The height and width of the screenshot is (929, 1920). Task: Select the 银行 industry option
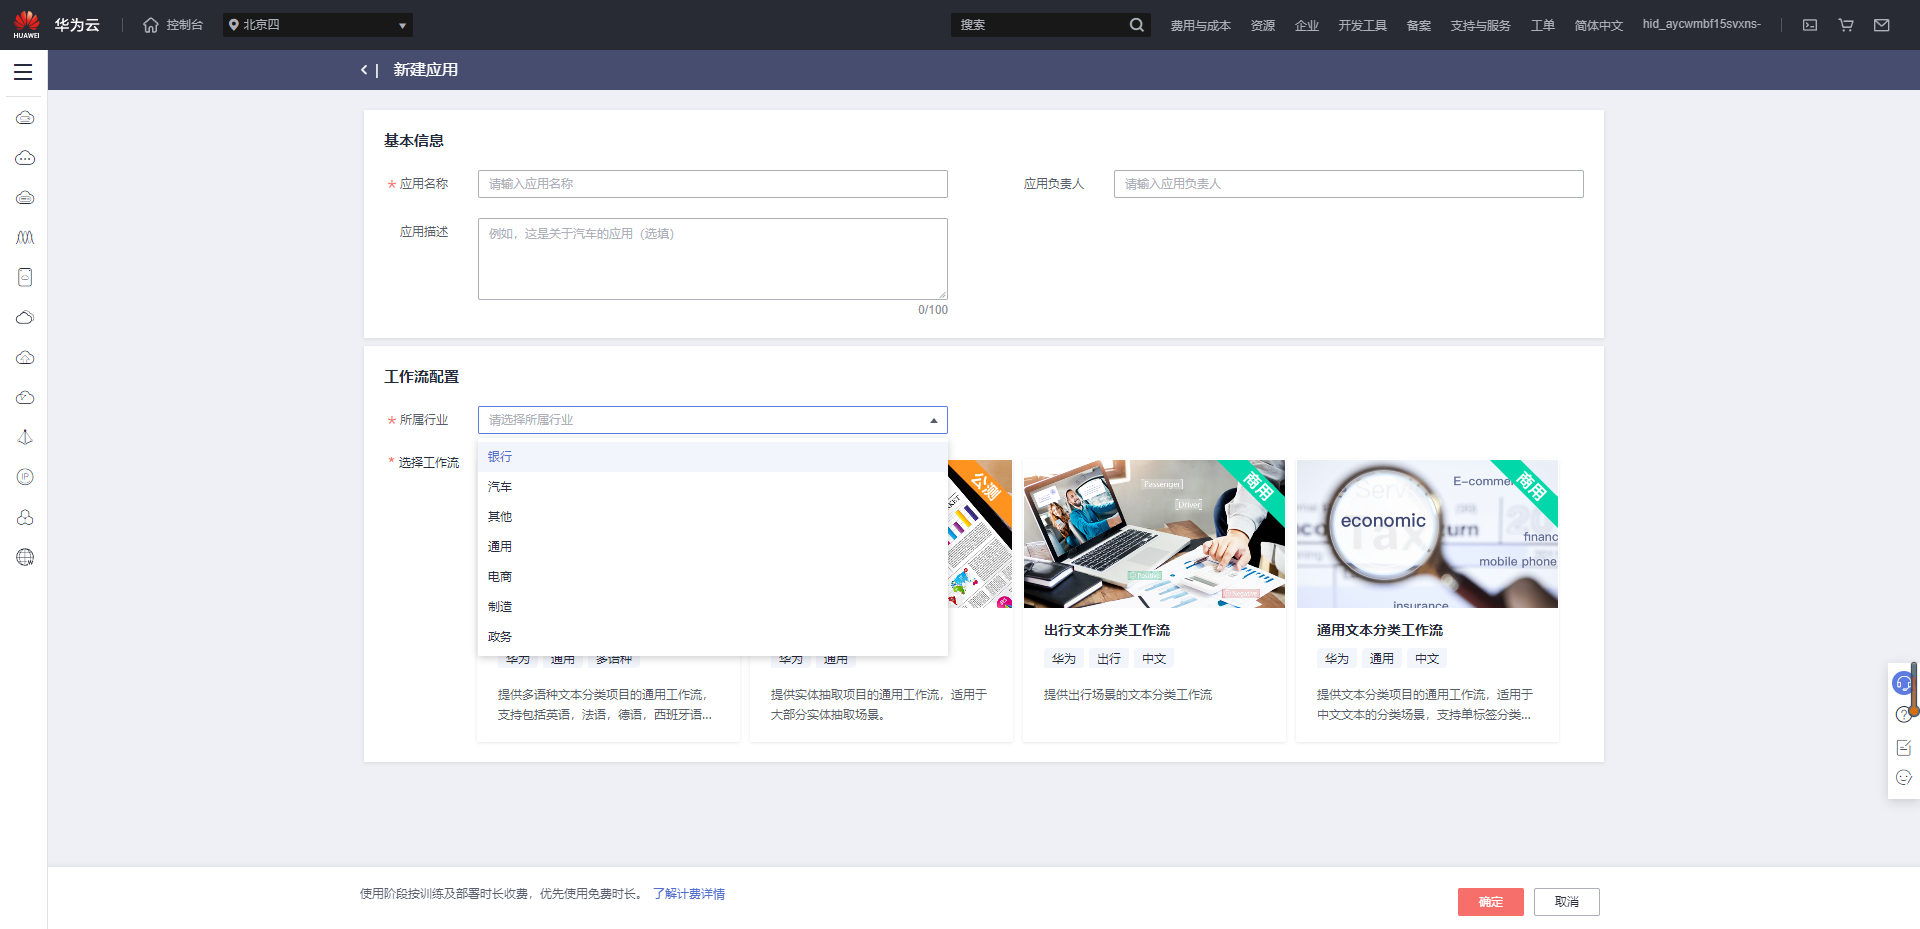(500, 456)
